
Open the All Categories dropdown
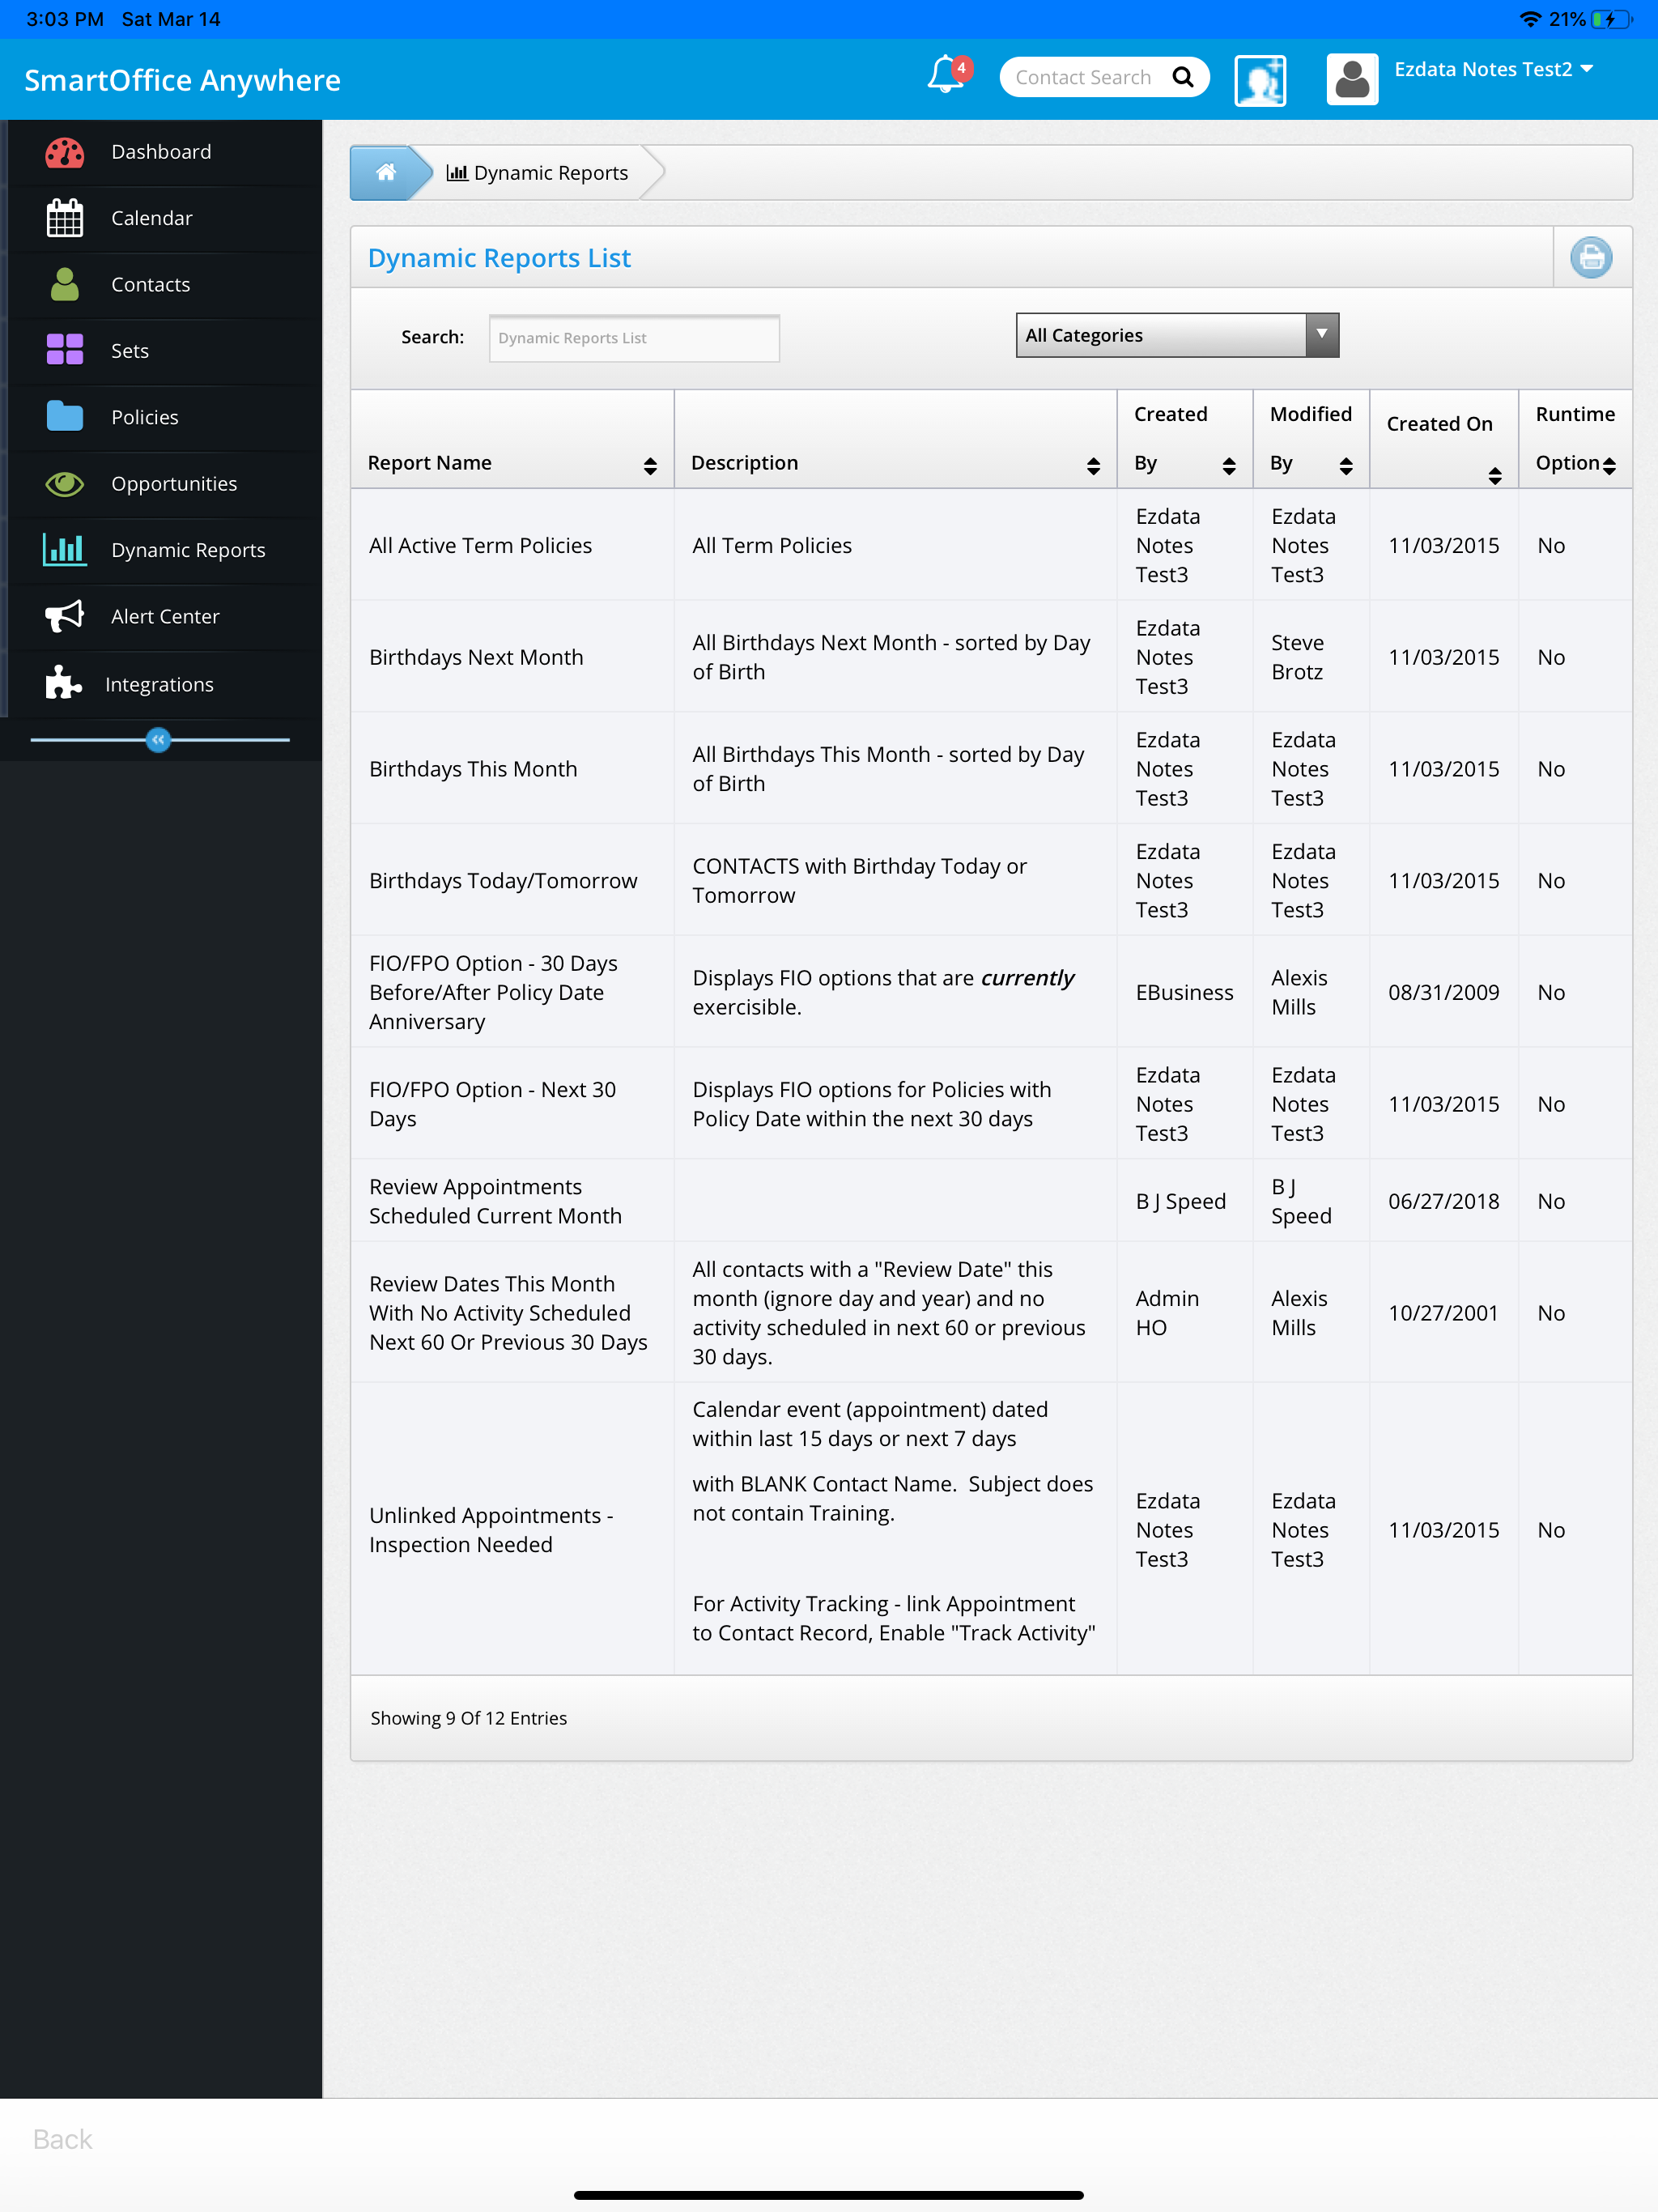coord(1177,335)
